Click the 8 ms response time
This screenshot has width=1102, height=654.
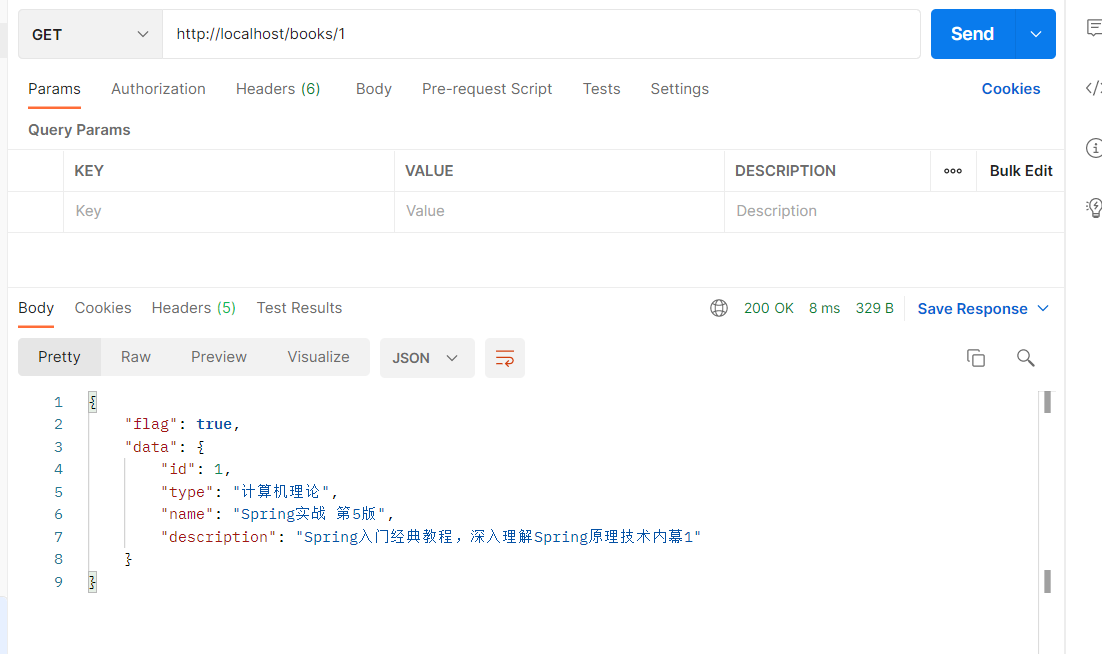pos(824,308)
